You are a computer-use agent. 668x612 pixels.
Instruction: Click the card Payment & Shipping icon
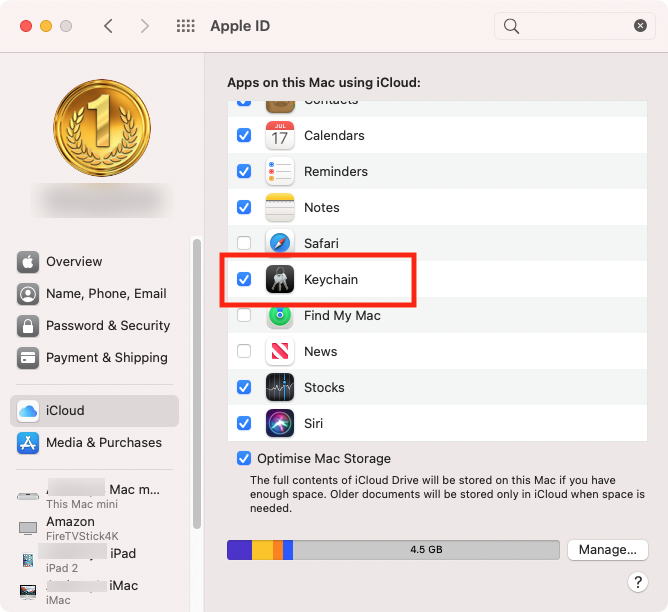point(28,357)
